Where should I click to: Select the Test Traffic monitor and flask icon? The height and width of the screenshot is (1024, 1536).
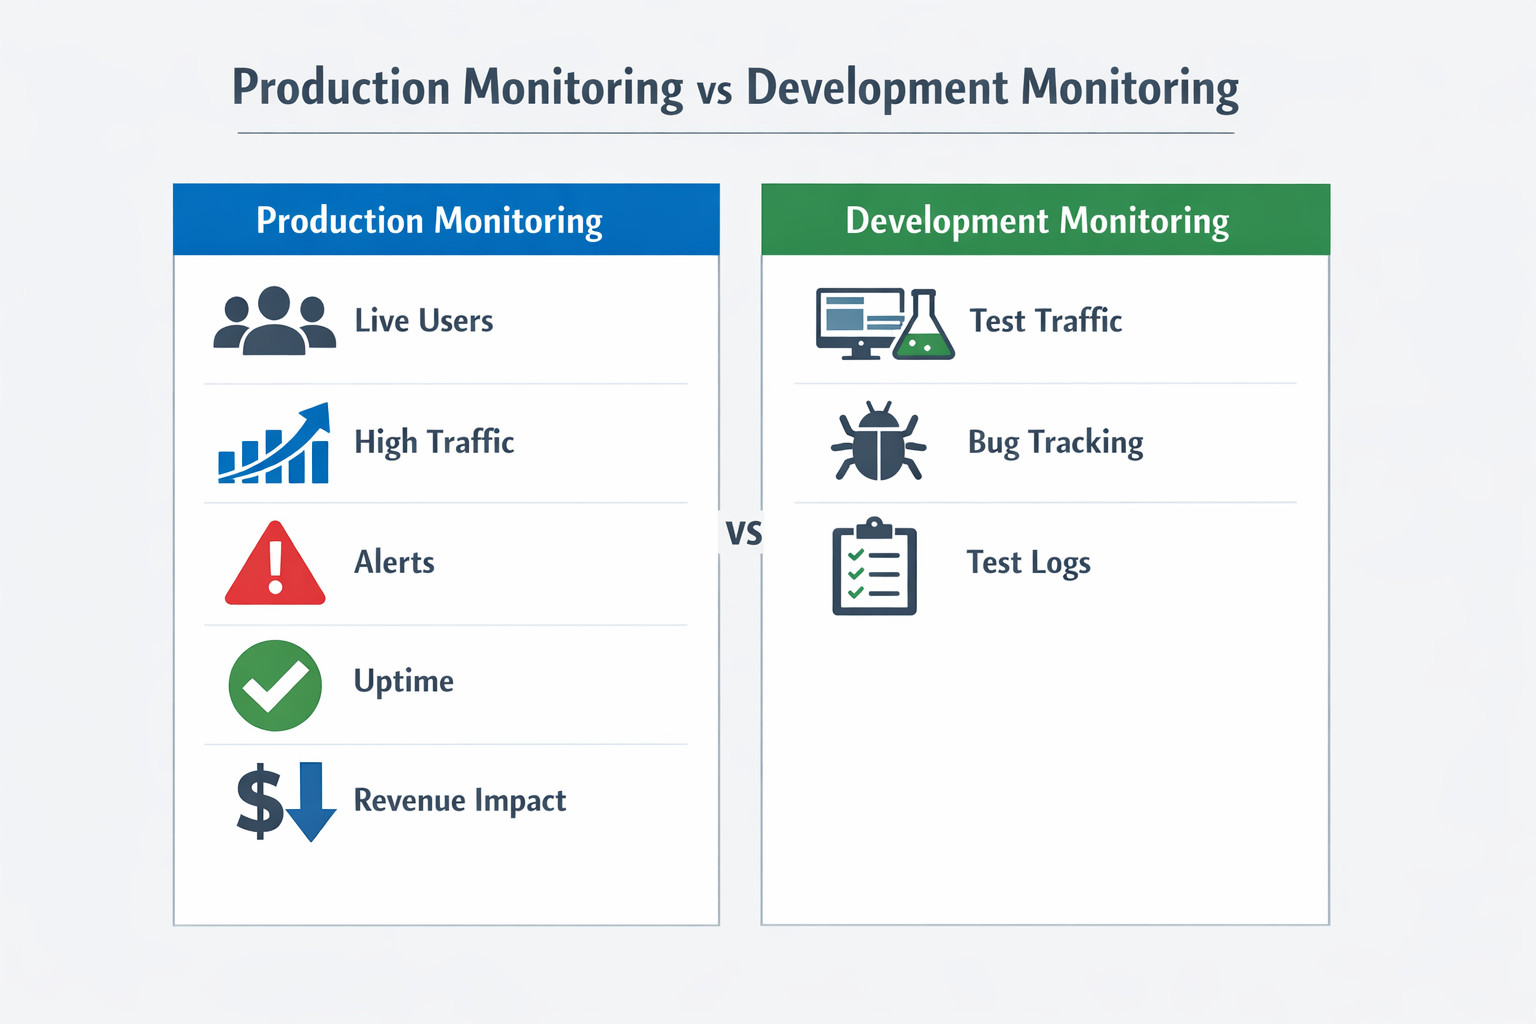[x=884, y=324]
